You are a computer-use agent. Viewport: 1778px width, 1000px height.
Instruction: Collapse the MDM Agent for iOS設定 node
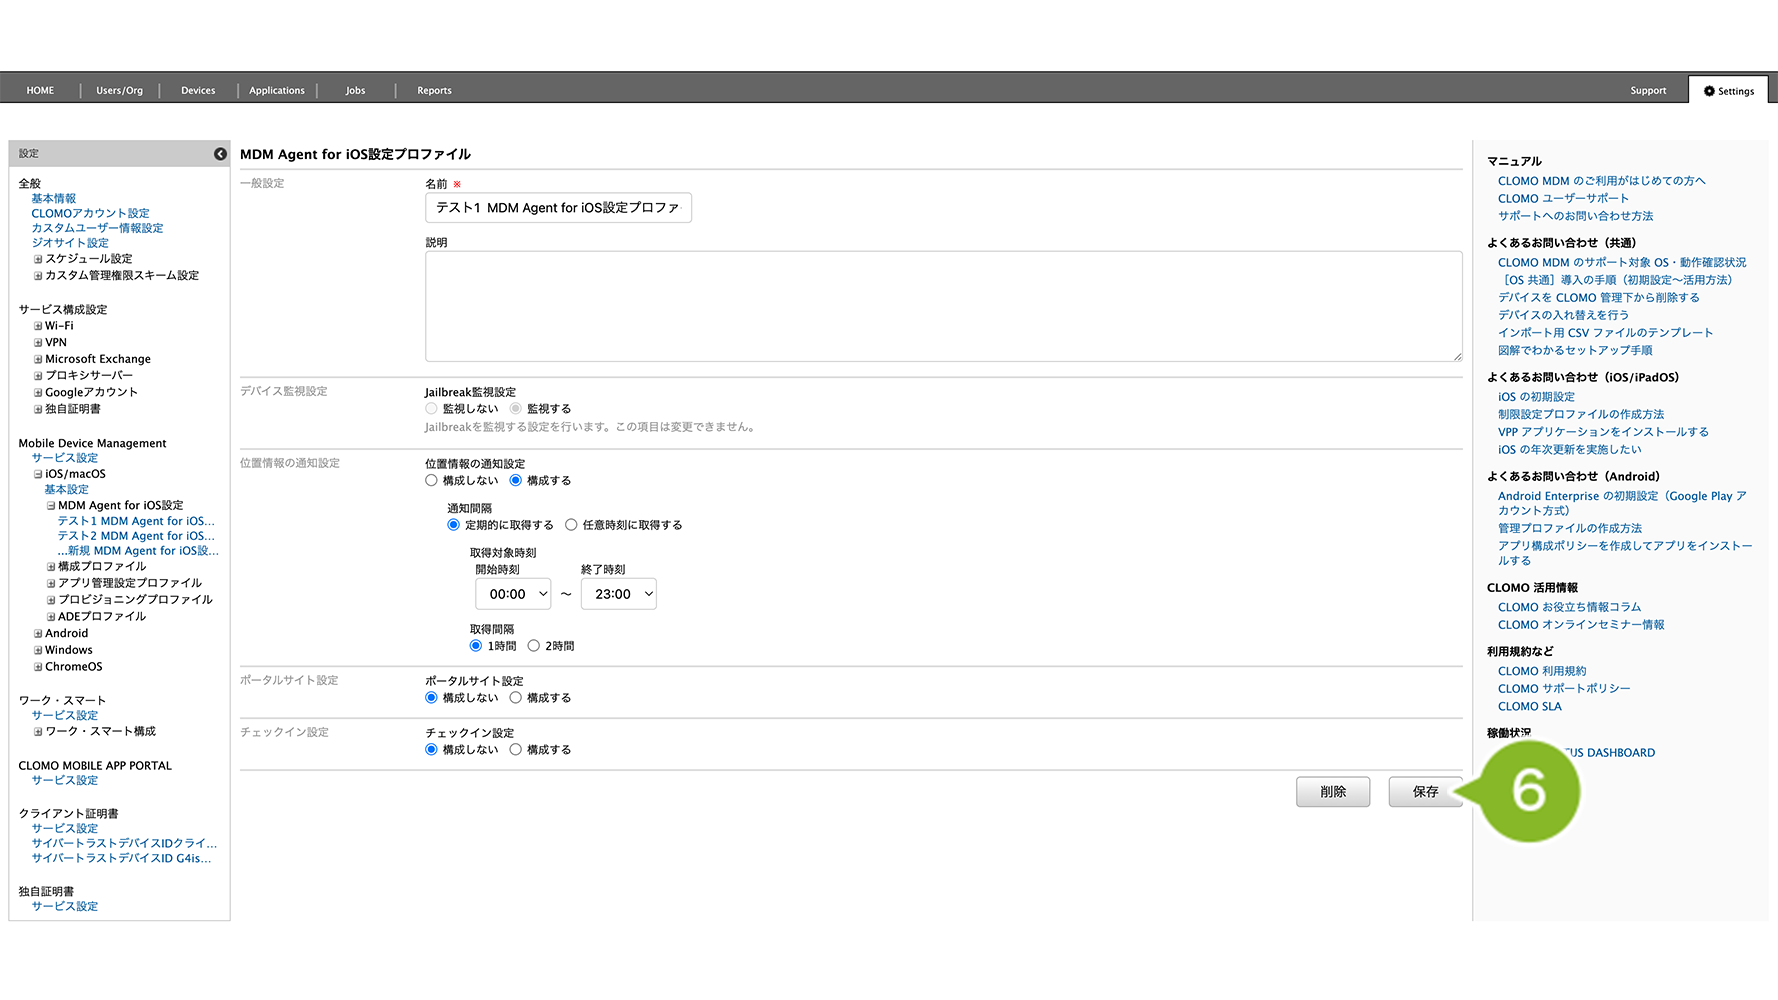point(51,506)
